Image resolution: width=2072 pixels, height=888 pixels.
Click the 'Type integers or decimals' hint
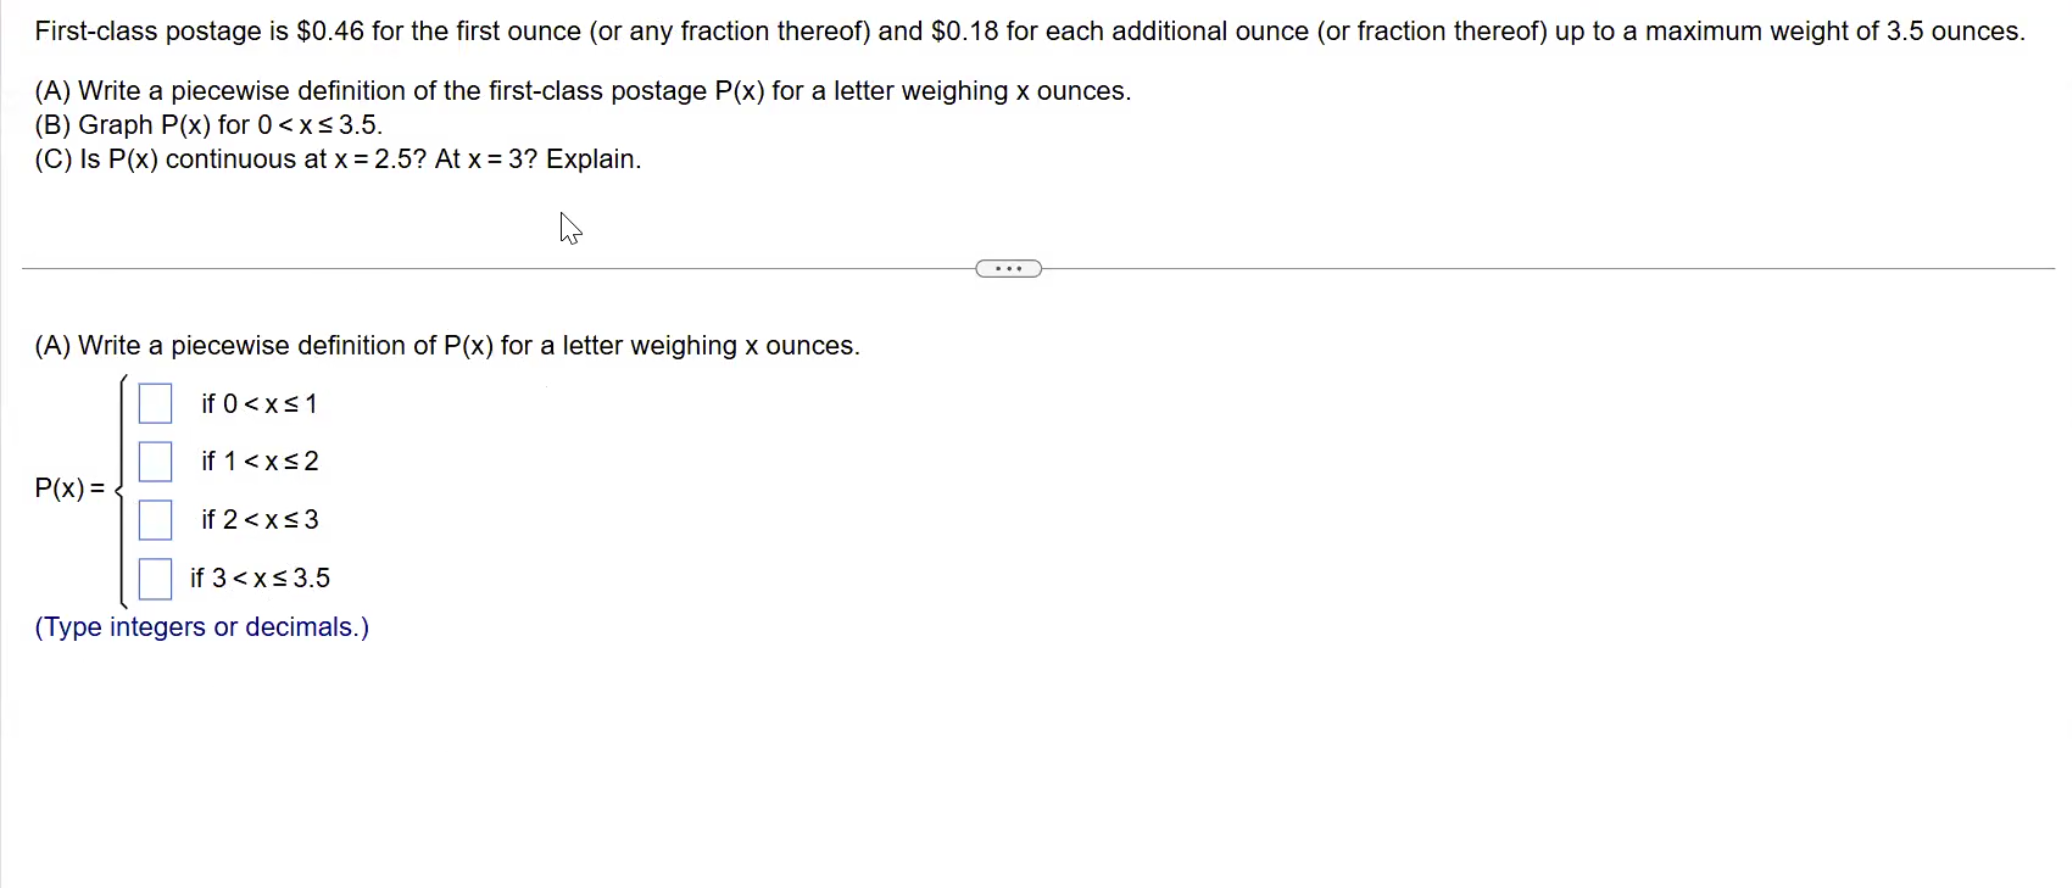pos(202,627)
